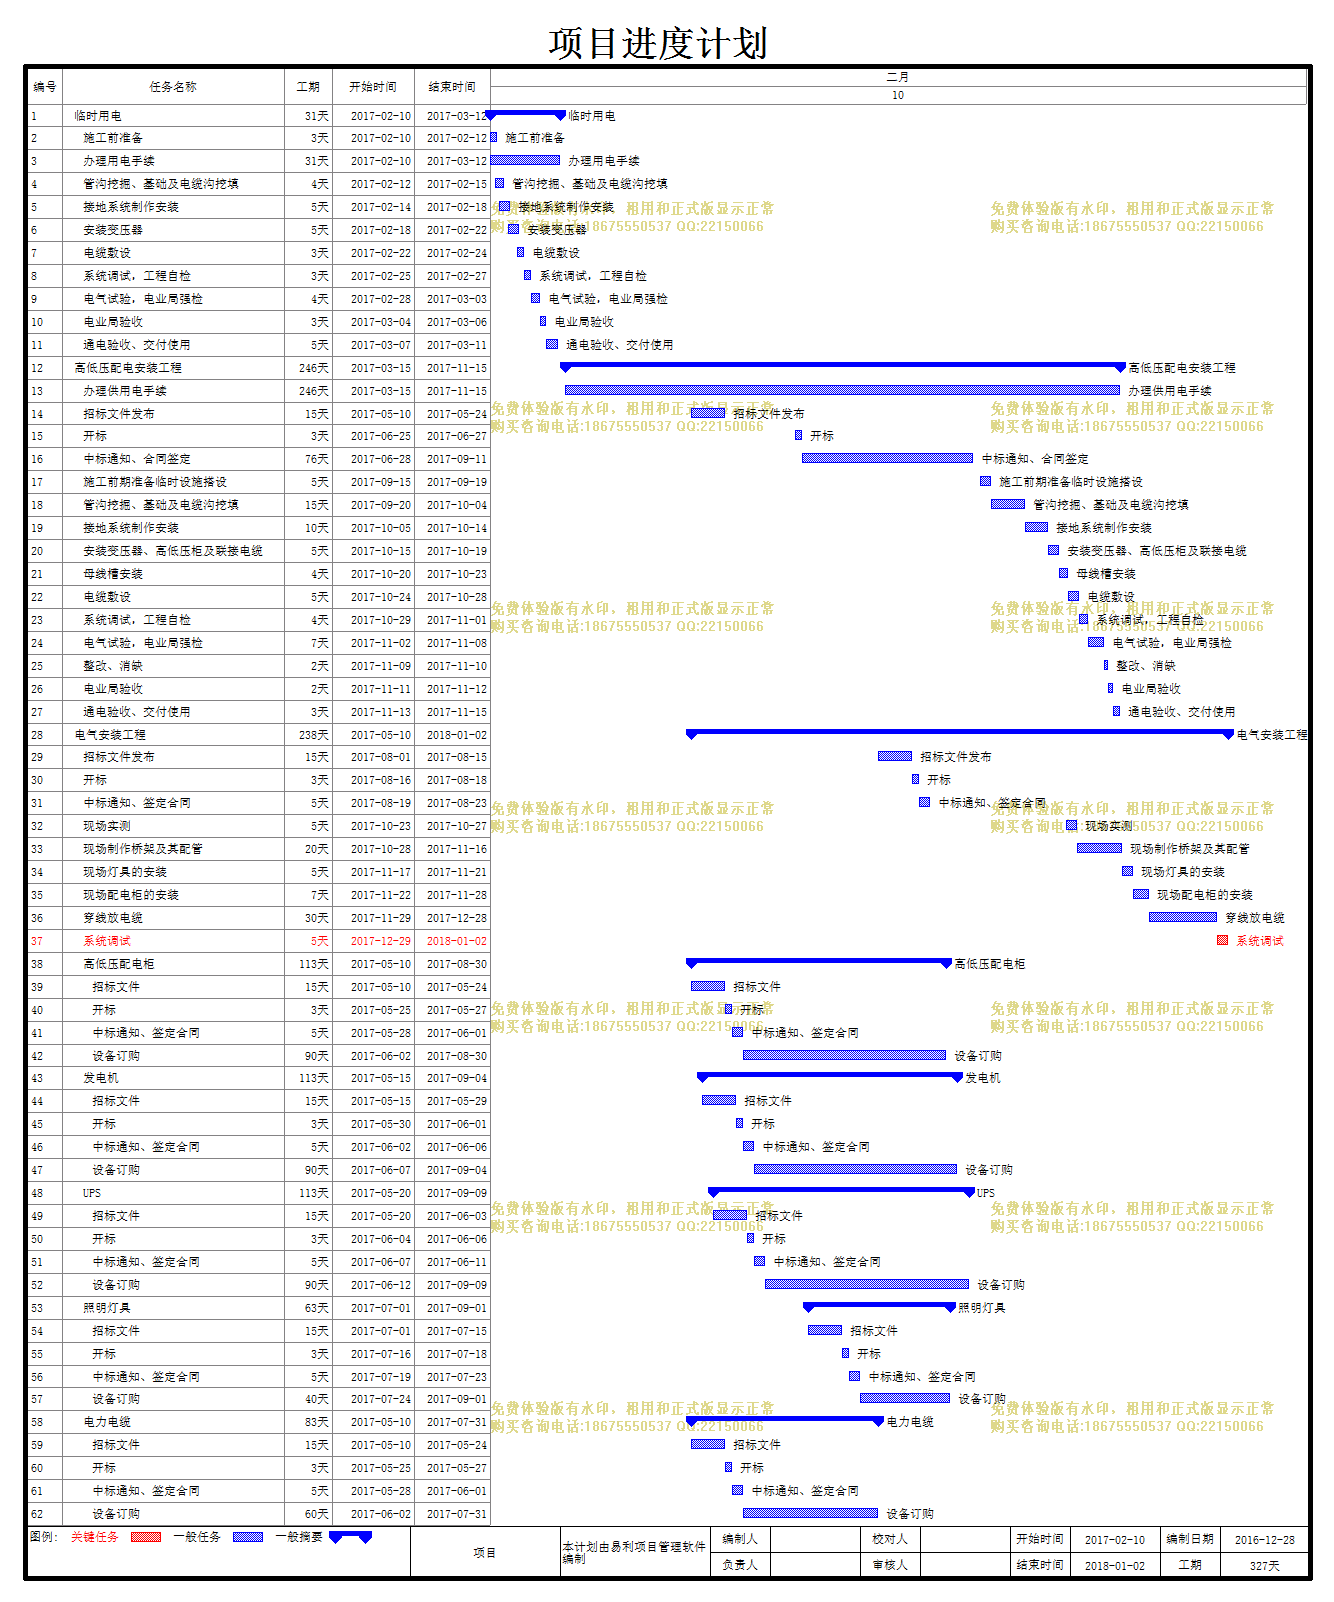Select the 高低压配电柜 summary bar in the chart
The image size is (1334, 1602).
click(819, 963)
